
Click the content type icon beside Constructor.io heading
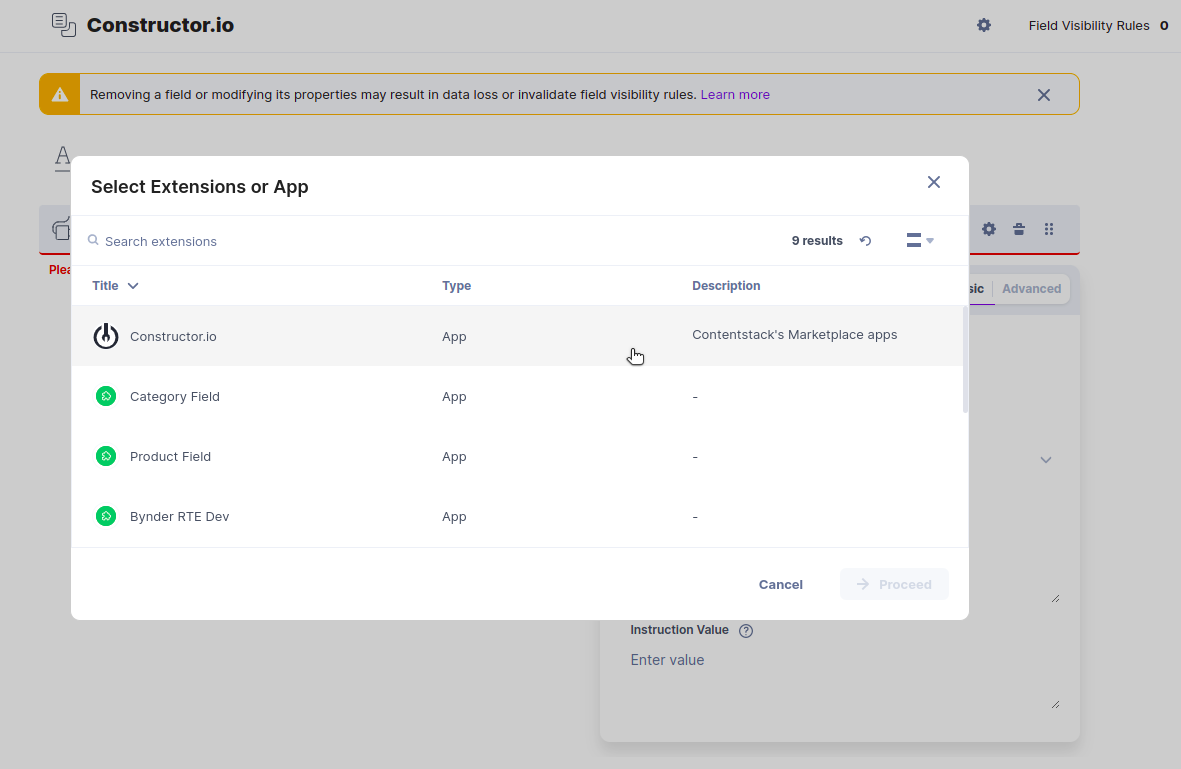(63, 25)
